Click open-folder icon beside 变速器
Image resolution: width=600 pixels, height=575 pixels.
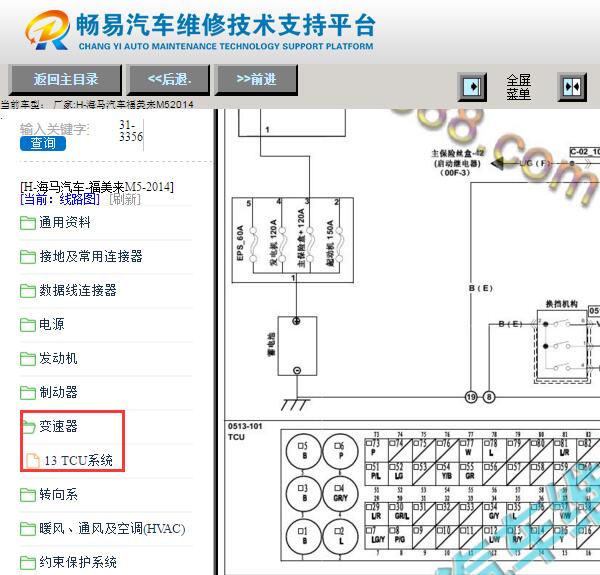point(29,427)
